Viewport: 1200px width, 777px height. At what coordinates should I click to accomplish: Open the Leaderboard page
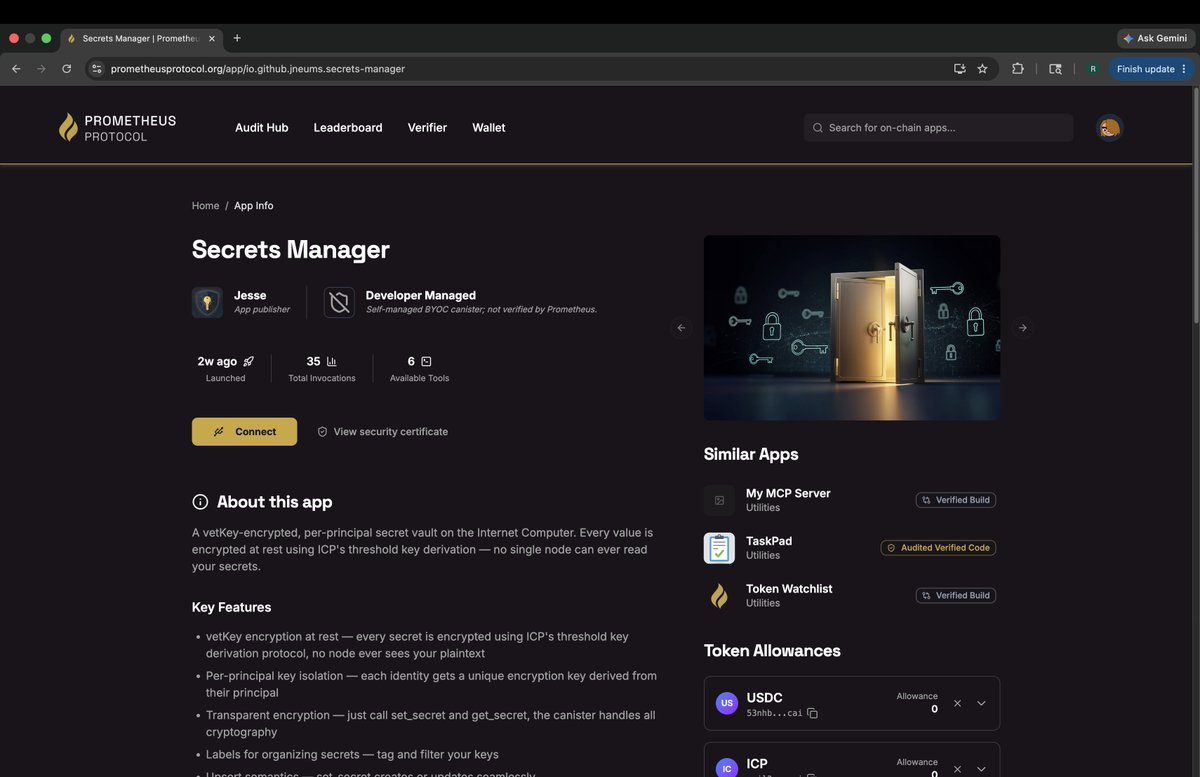348,128
